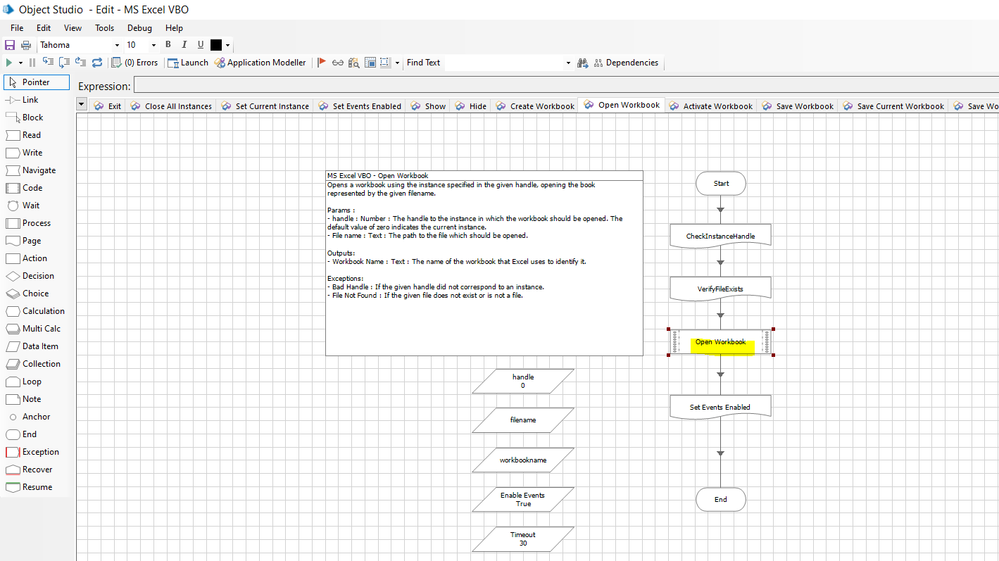Click the full screen view icon
This screenshot has width=999, height=561.
(370, 62)
